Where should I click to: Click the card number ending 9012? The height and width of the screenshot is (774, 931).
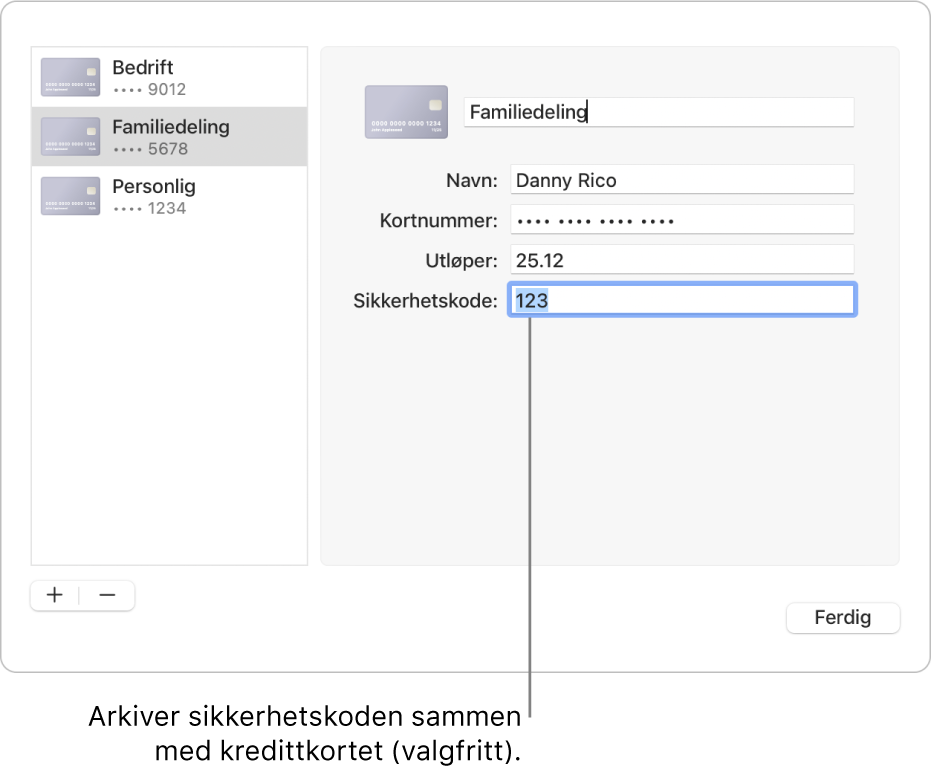pos(150,90)
